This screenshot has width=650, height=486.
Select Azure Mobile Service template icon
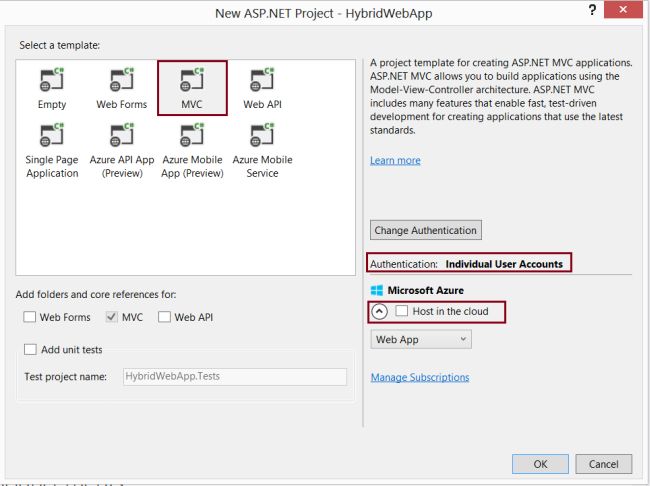click(262, 135)
